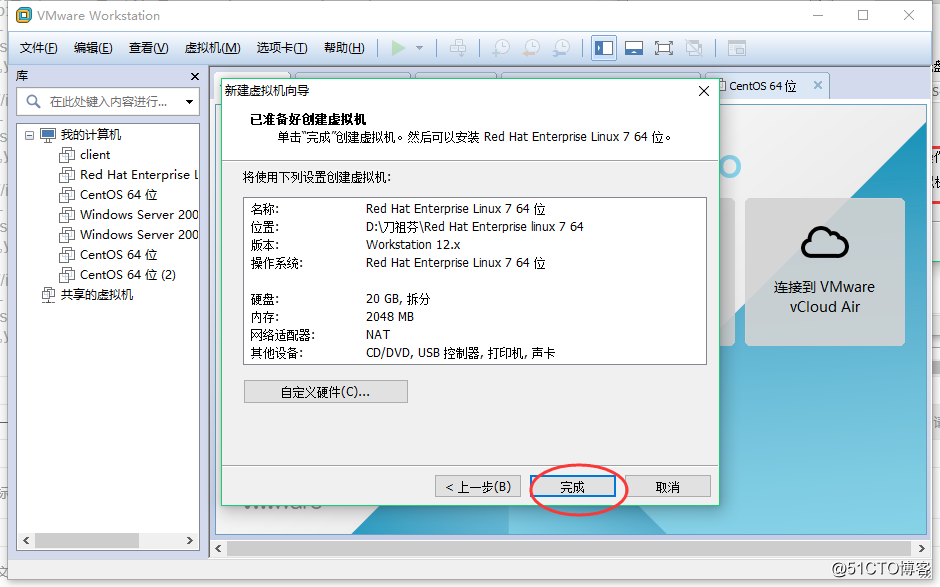
Task: Click 连接到 VMware vCloud Air tile
Action: coord(824,272)
